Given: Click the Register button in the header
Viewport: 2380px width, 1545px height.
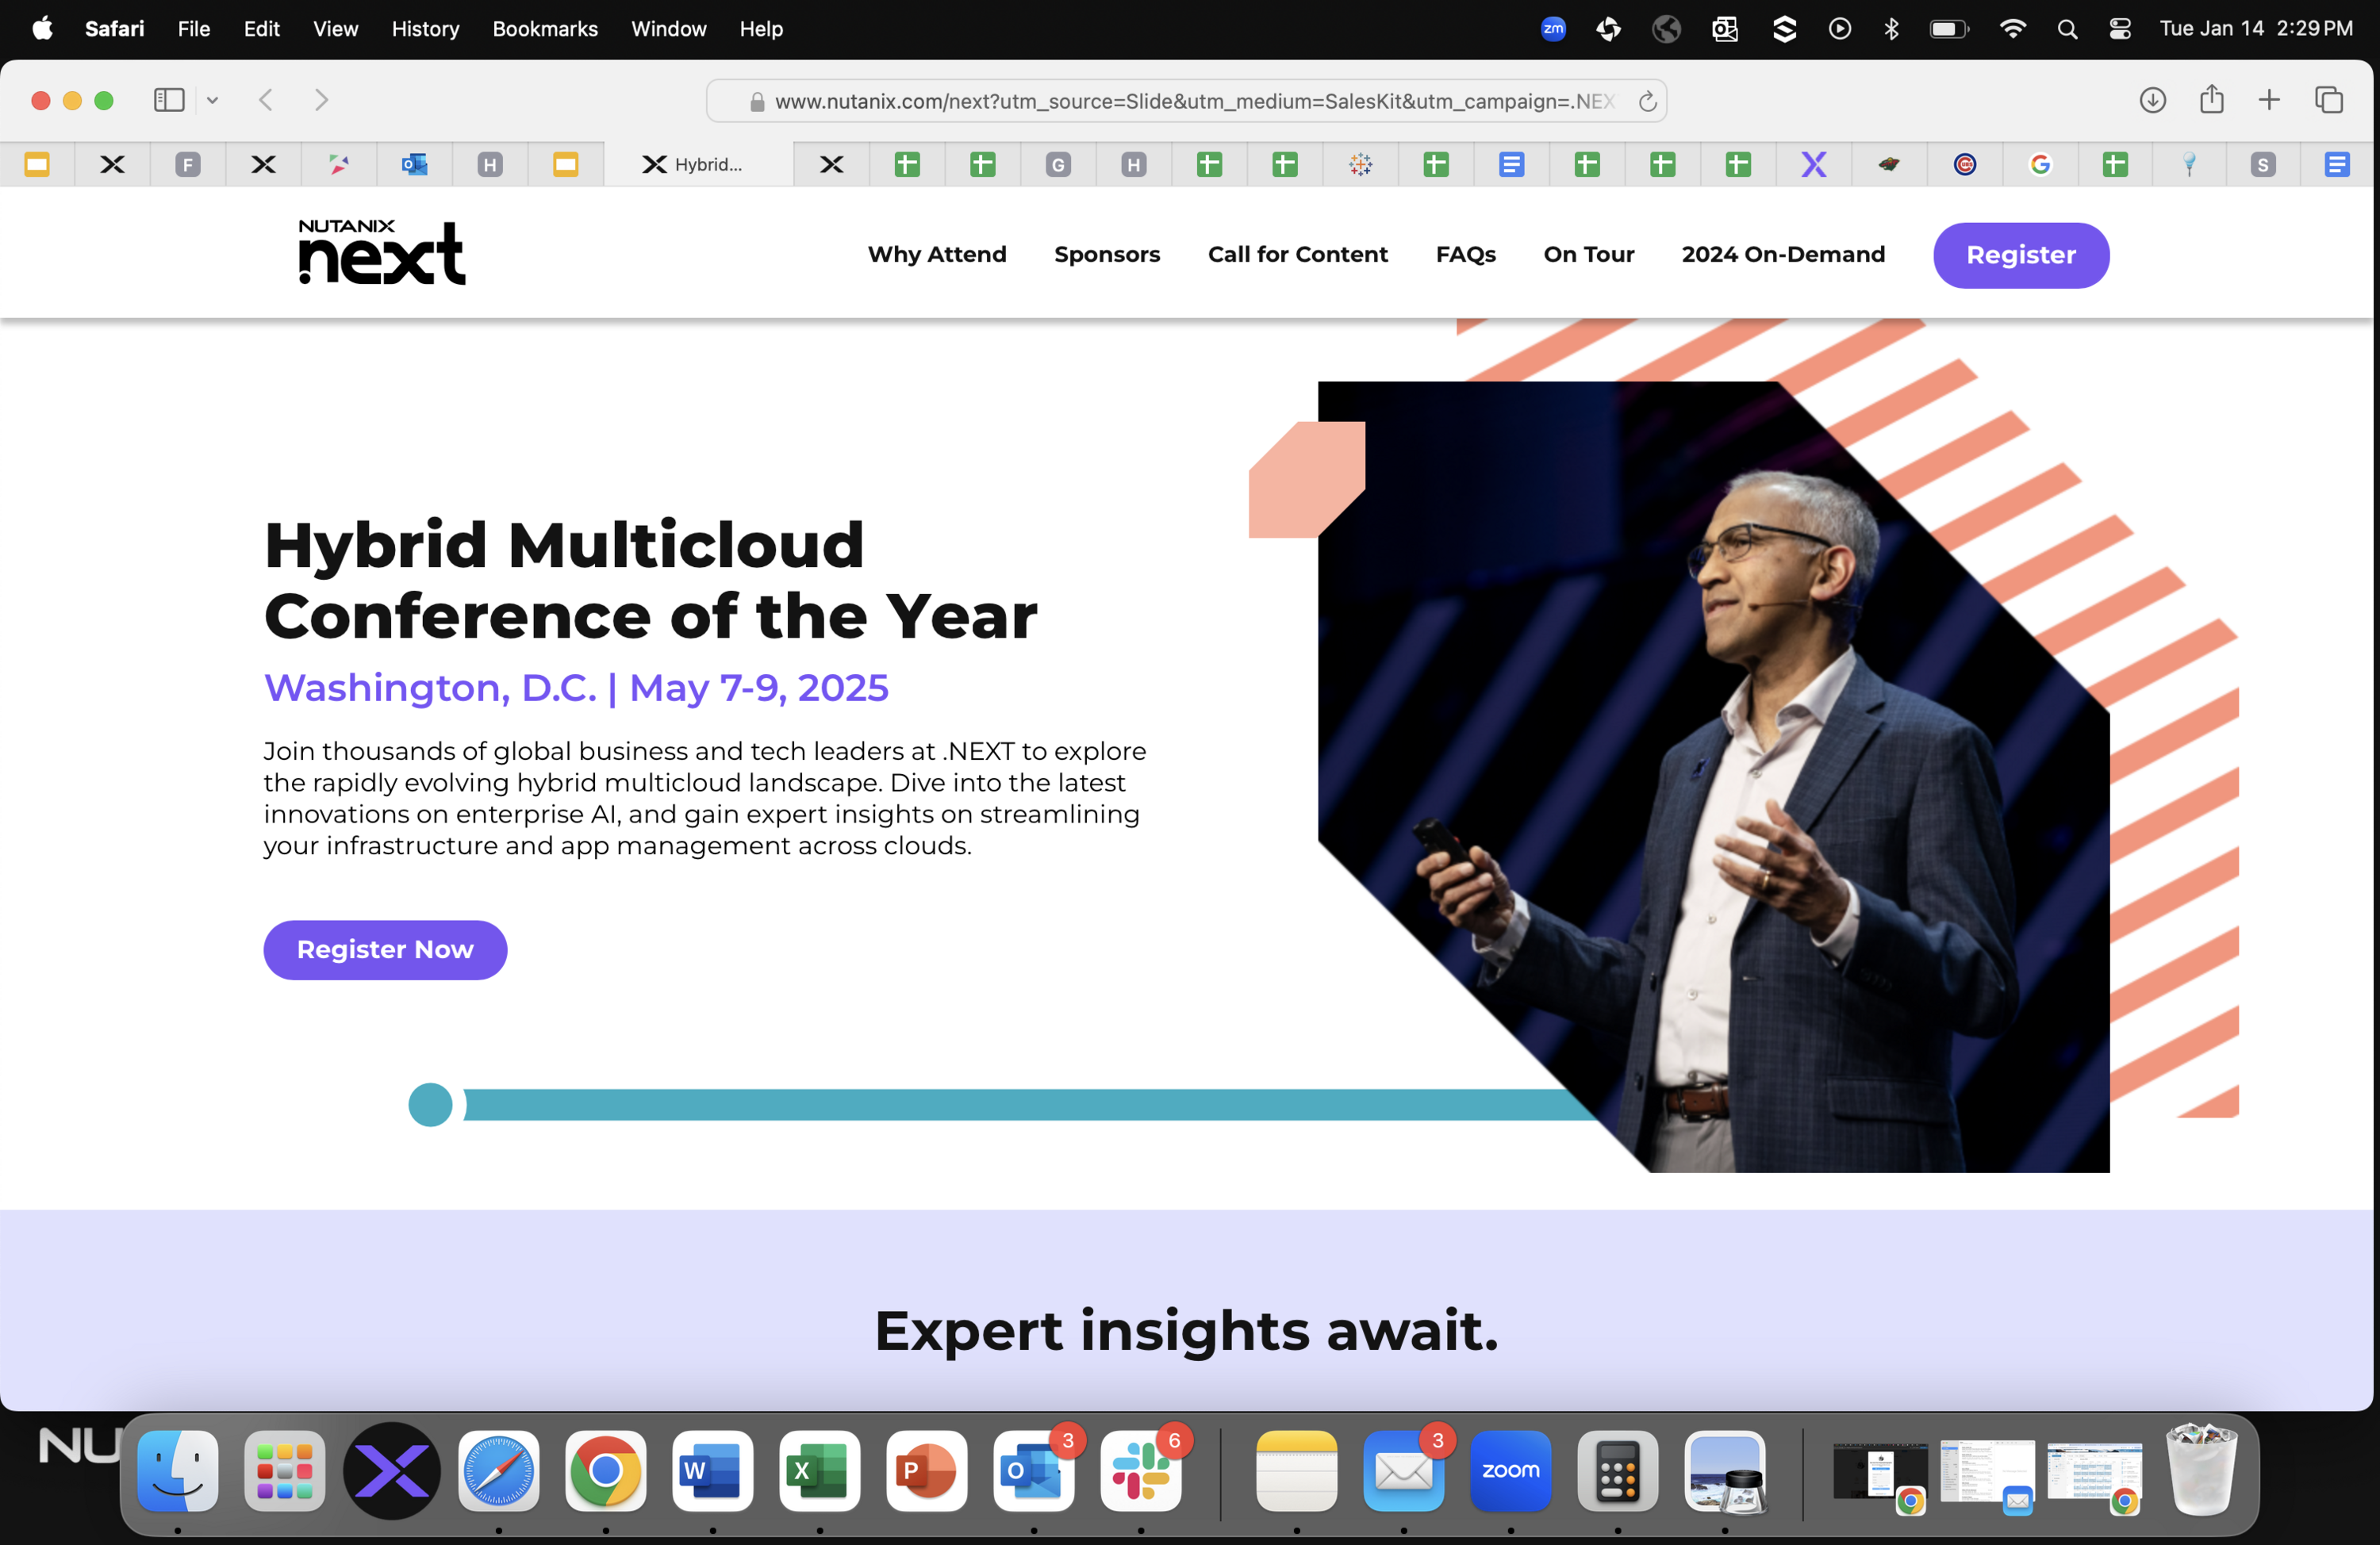Looking at the screenshot, I should click(2021, 255).
